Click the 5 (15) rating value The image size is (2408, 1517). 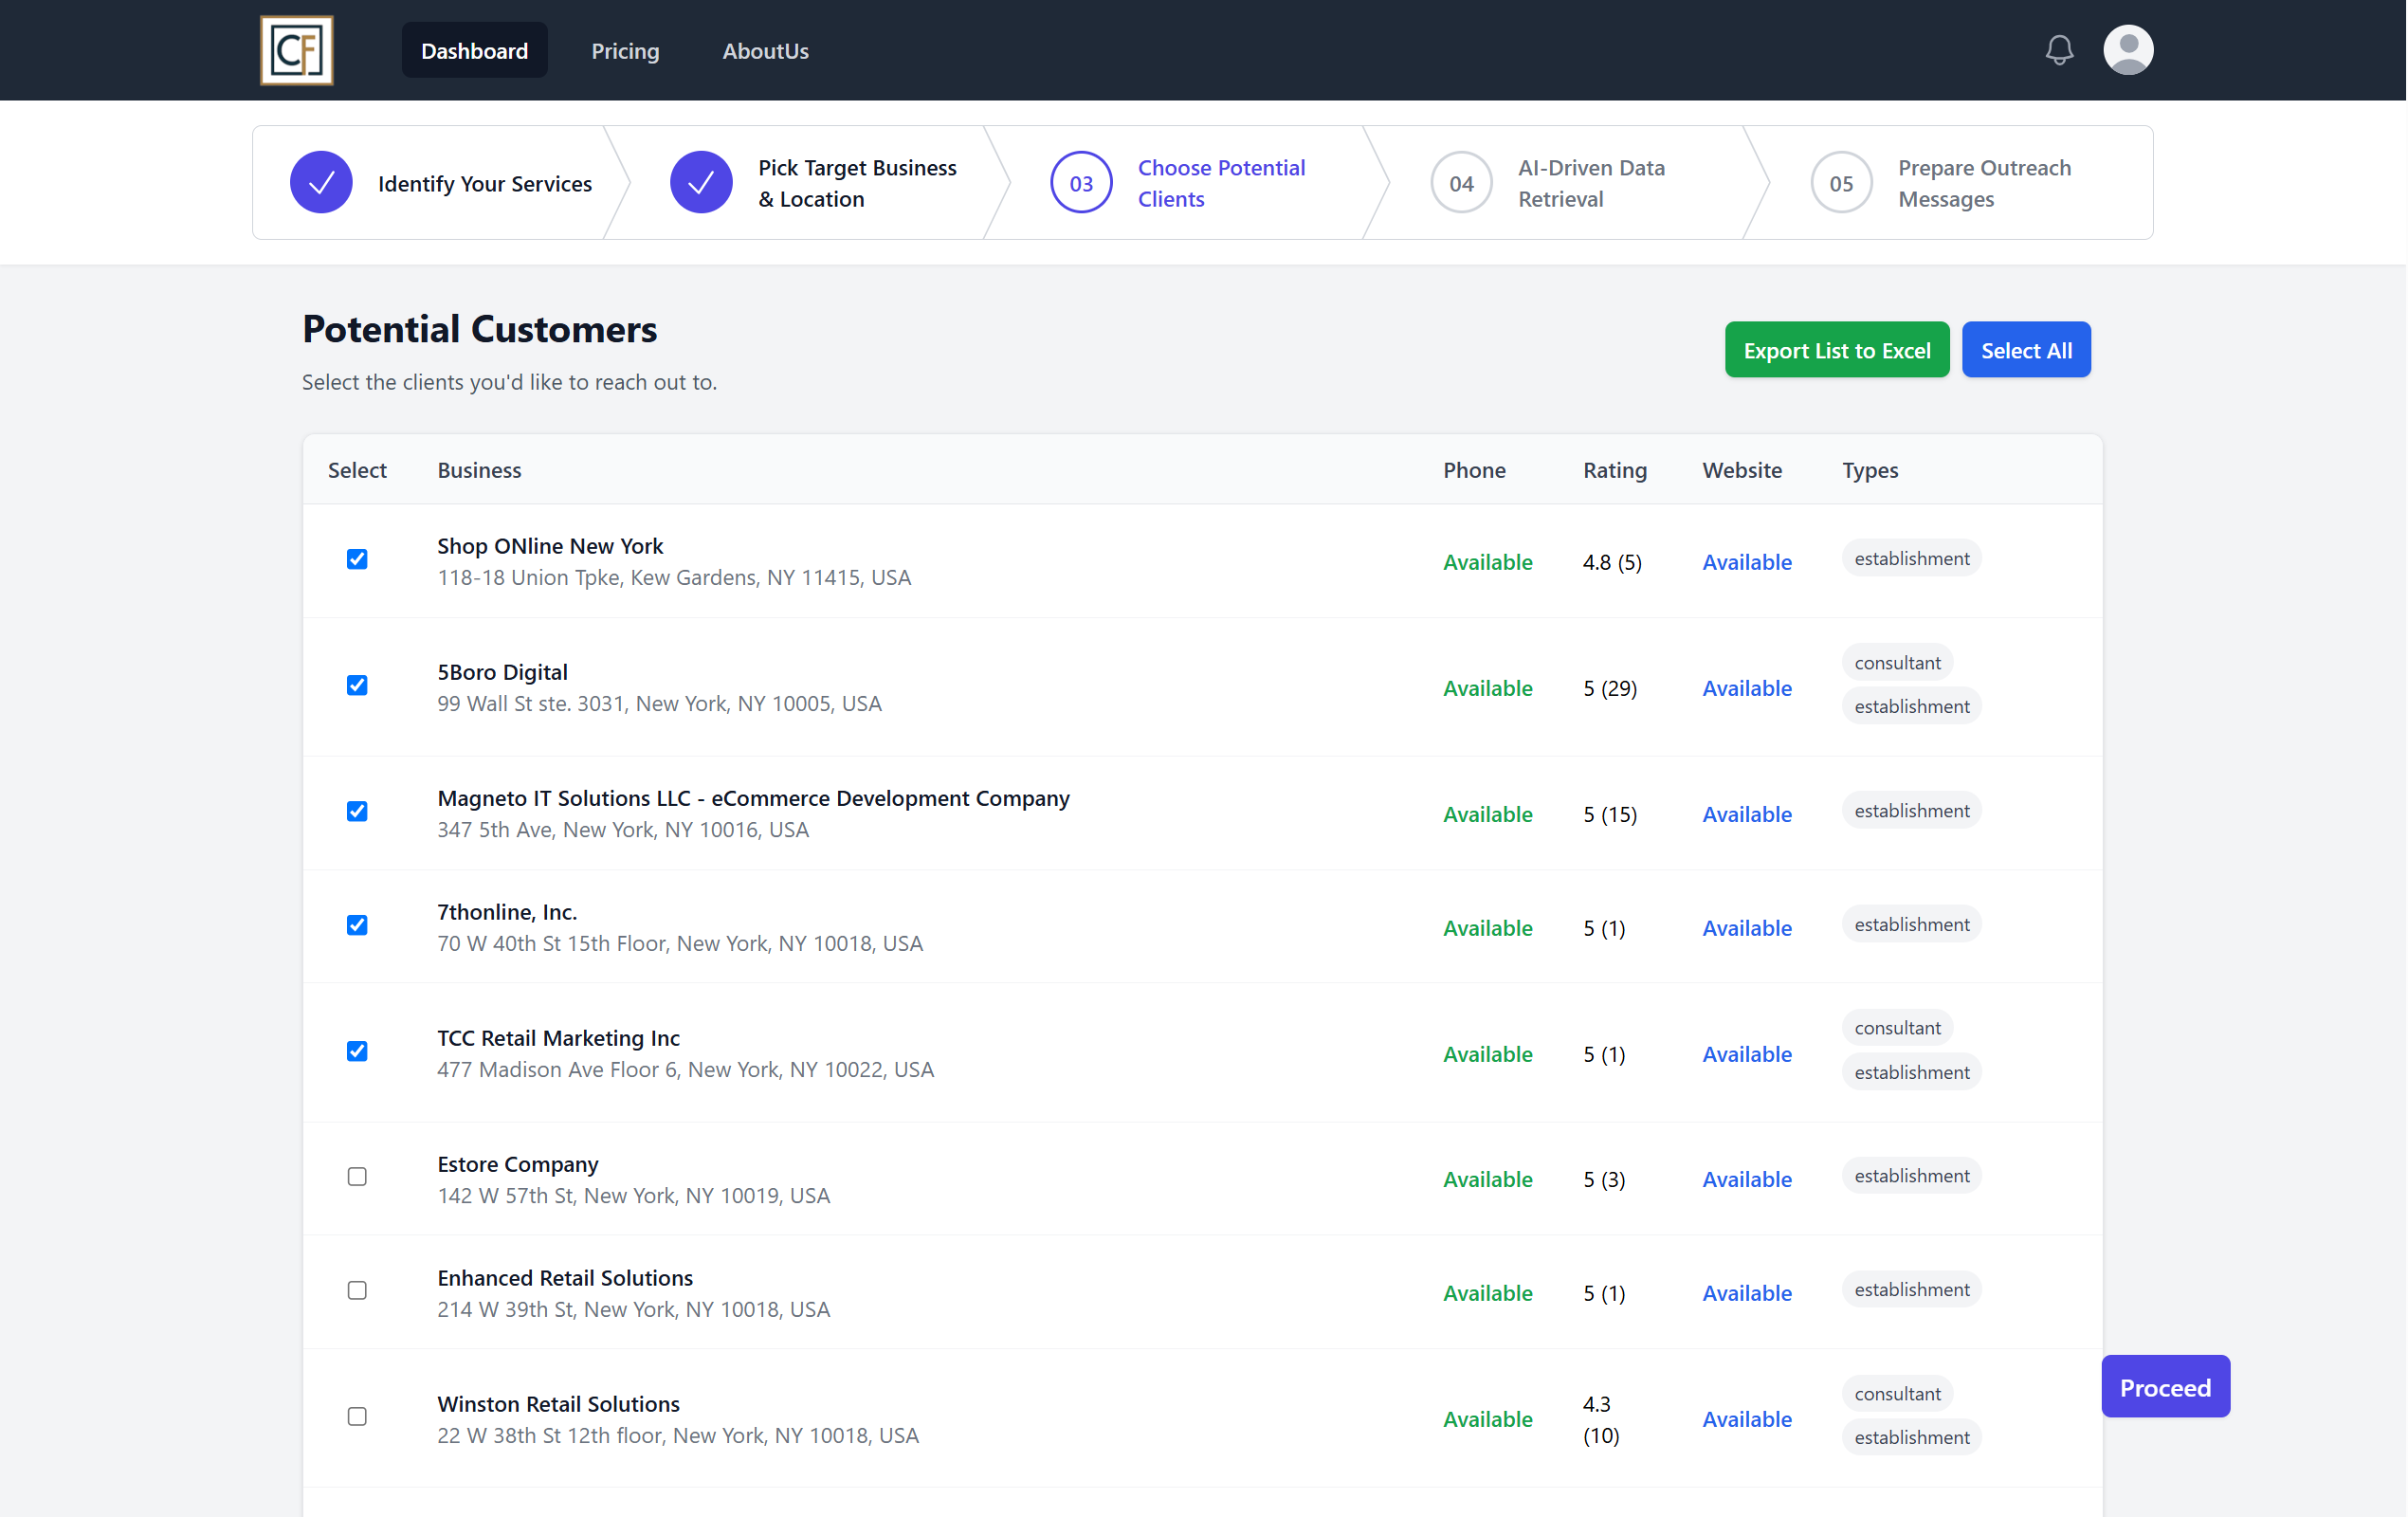(1610, 814)
